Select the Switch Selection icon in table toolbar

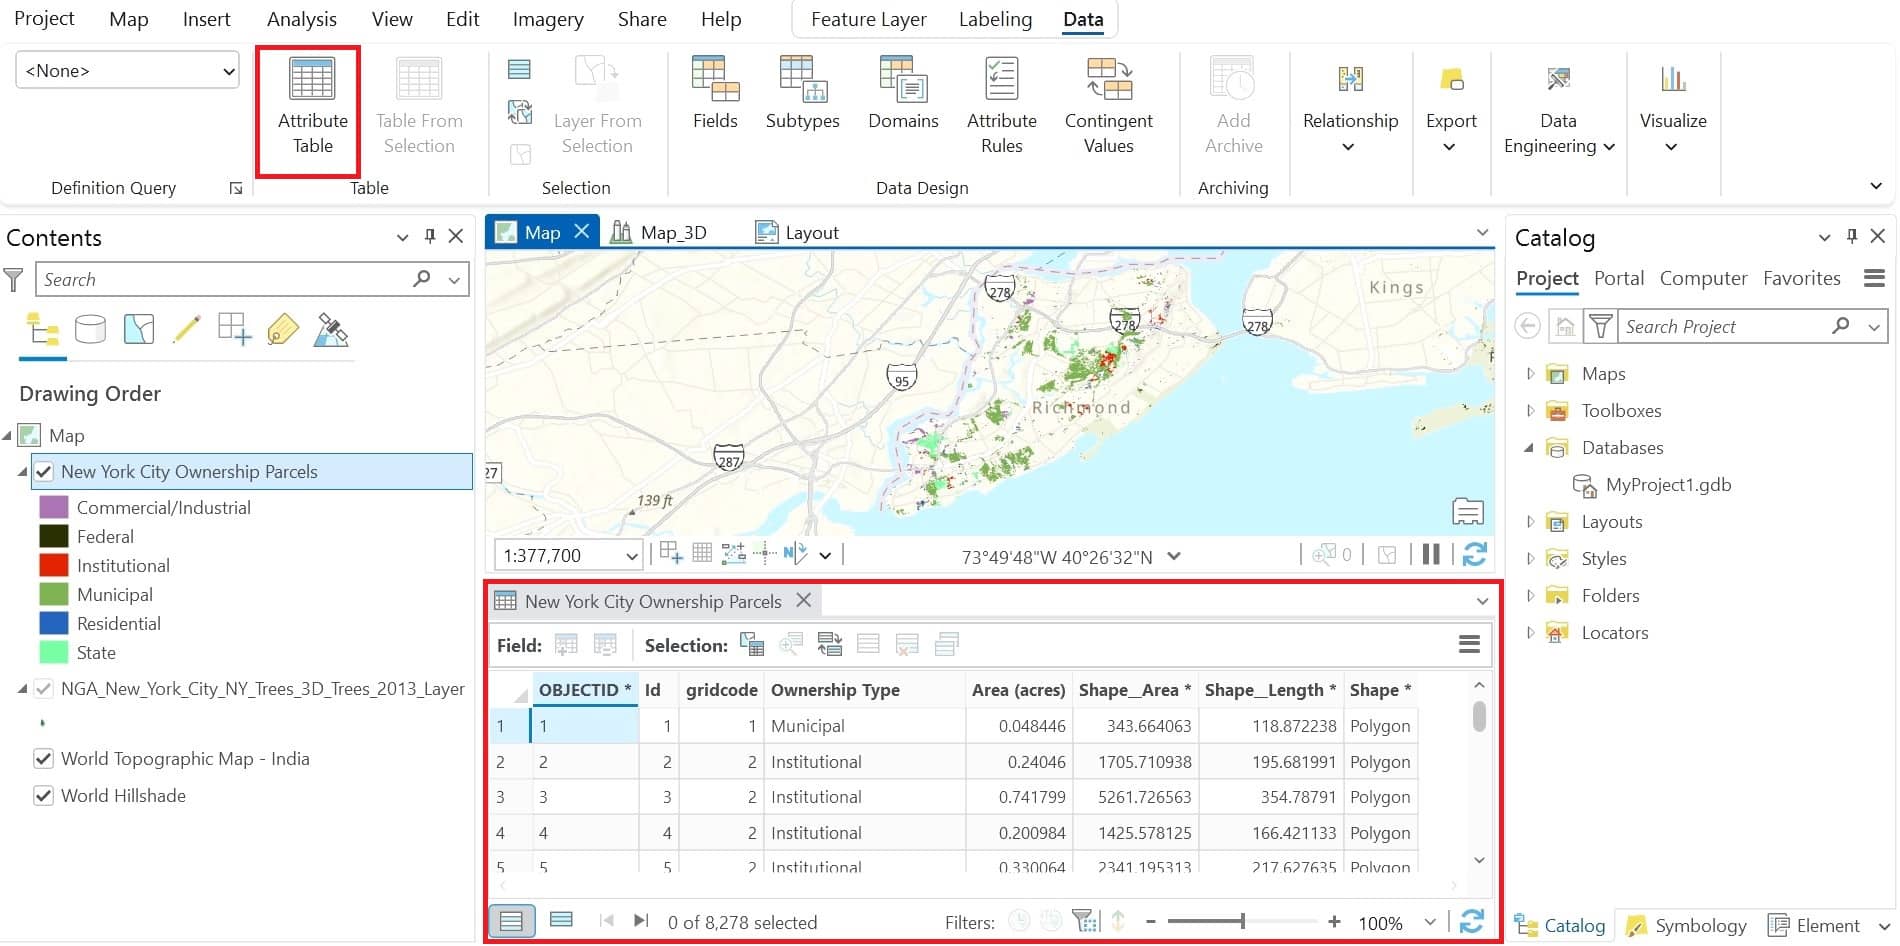830,644
